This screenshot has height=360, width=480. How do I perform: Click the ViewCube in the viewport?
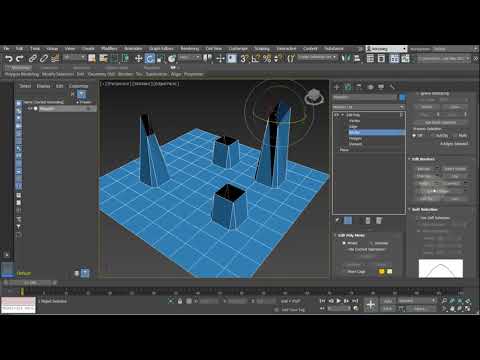(x=314, y=97)
